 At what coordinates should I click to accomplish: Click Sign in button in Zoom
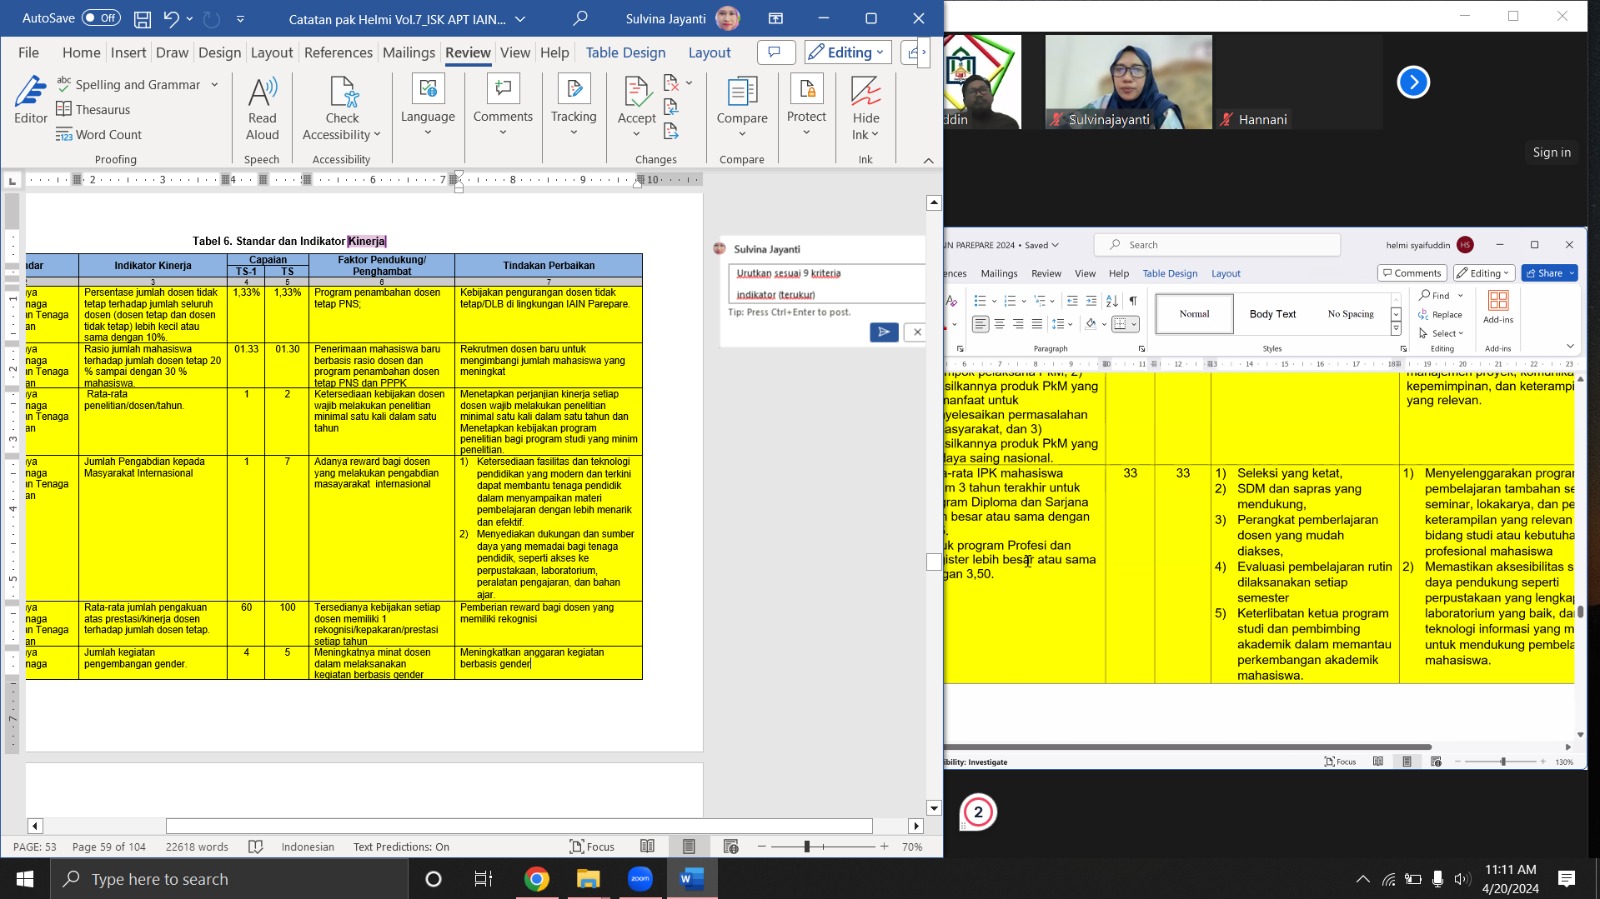tap(1551, 153)
